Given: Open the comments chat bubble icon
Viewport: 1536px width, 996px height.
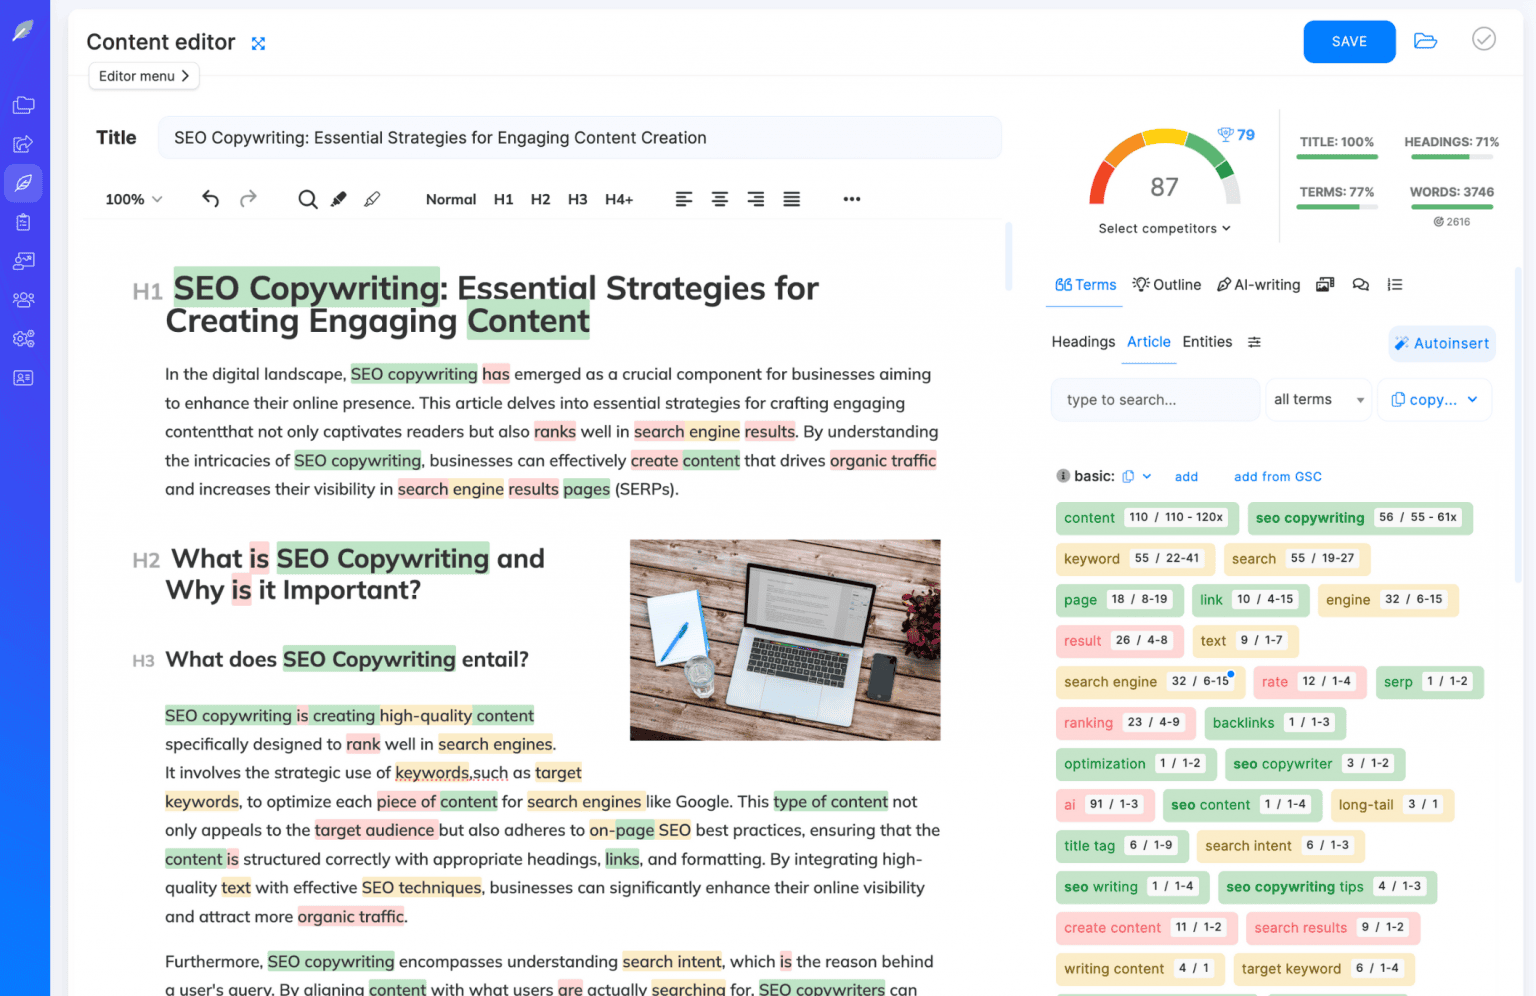Looking at the screenshot, I should [x=1361, y=284].
